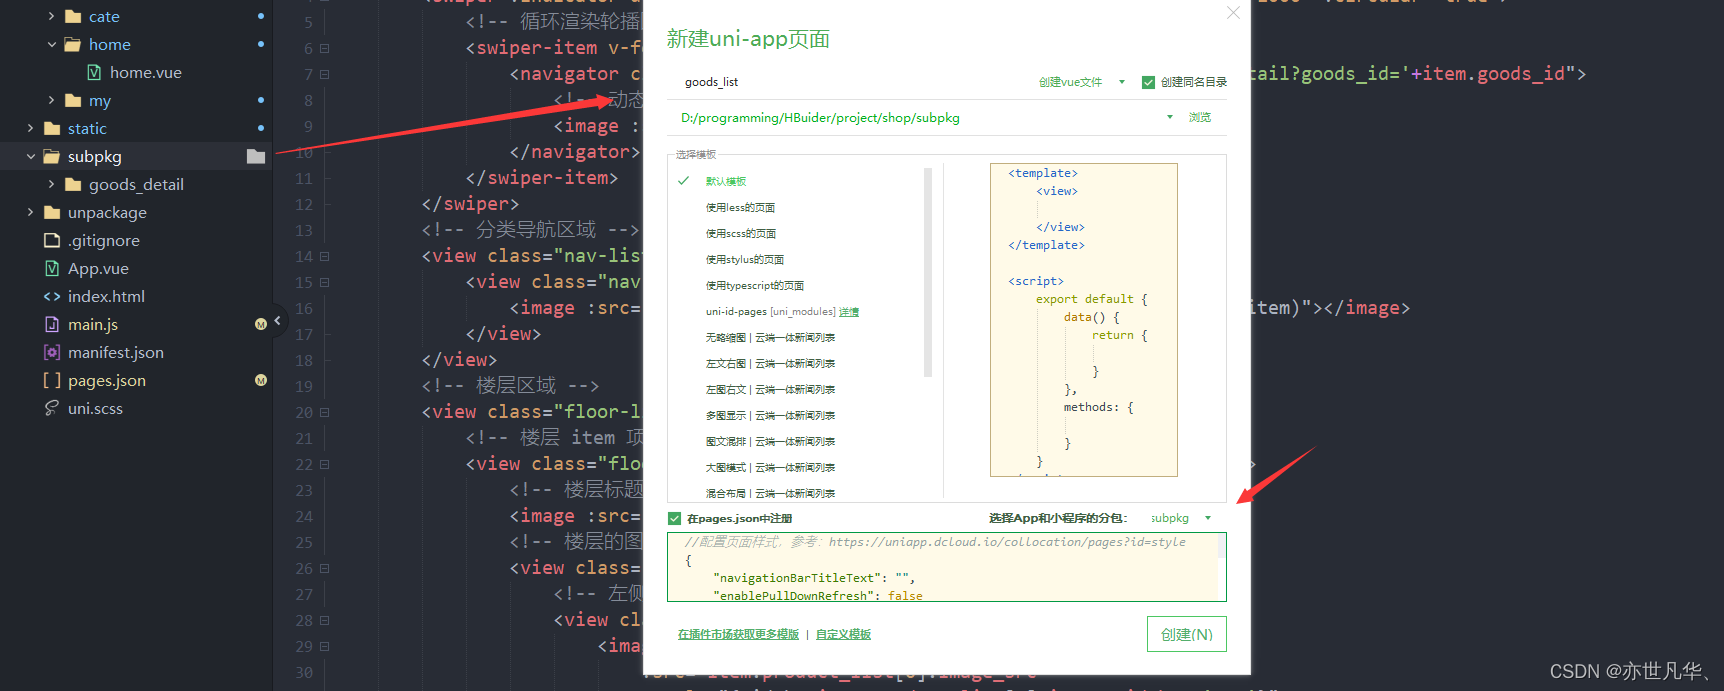Toggle the 创建同名目录 checkbox
Image resolution: width=1724 pixels, height=691 pixels.
tap(1148, 82)
